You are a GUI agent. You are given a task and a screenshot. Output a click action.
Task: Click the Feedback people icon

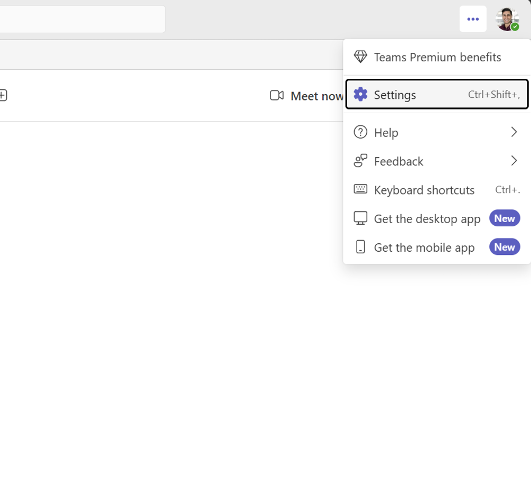coord(360,161)
